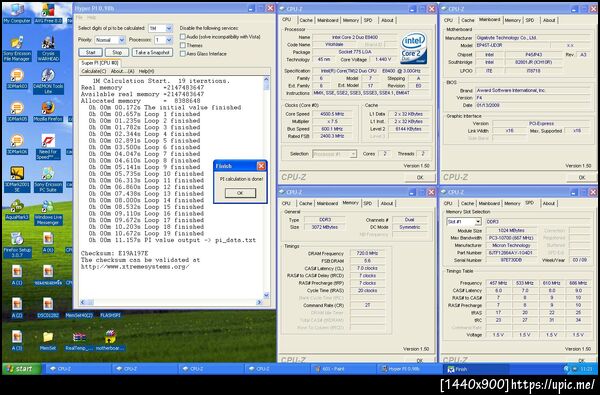Open the Calculate(C) menu in Super PI
Screen dimensions: 600x395
(94, 71)
